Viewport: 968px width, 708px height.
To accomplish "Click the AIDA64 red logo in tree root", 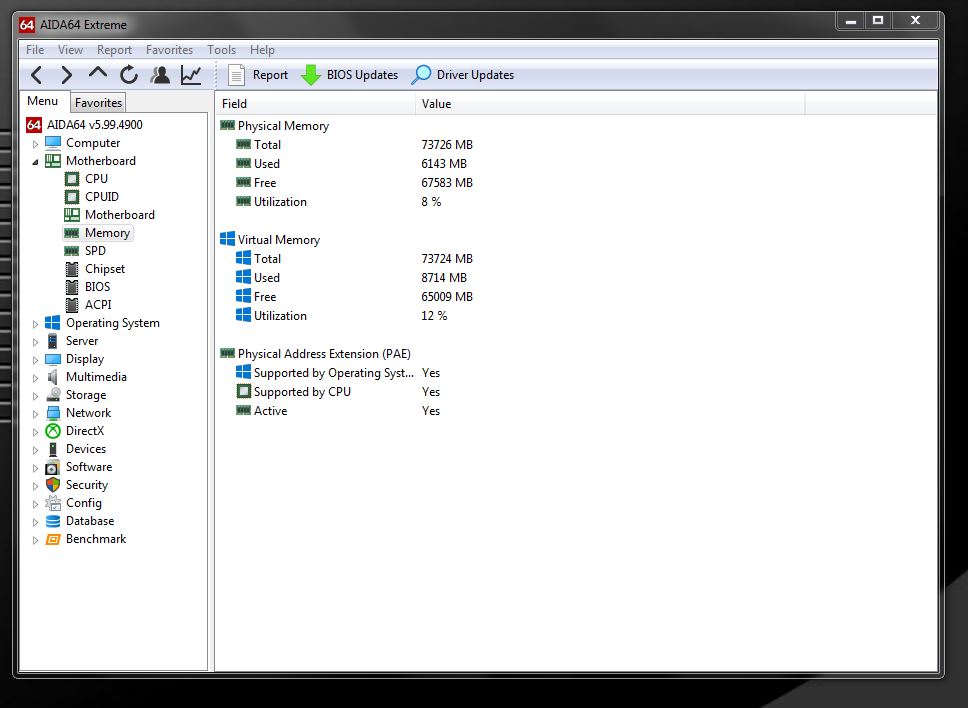I will coord(34,125).
